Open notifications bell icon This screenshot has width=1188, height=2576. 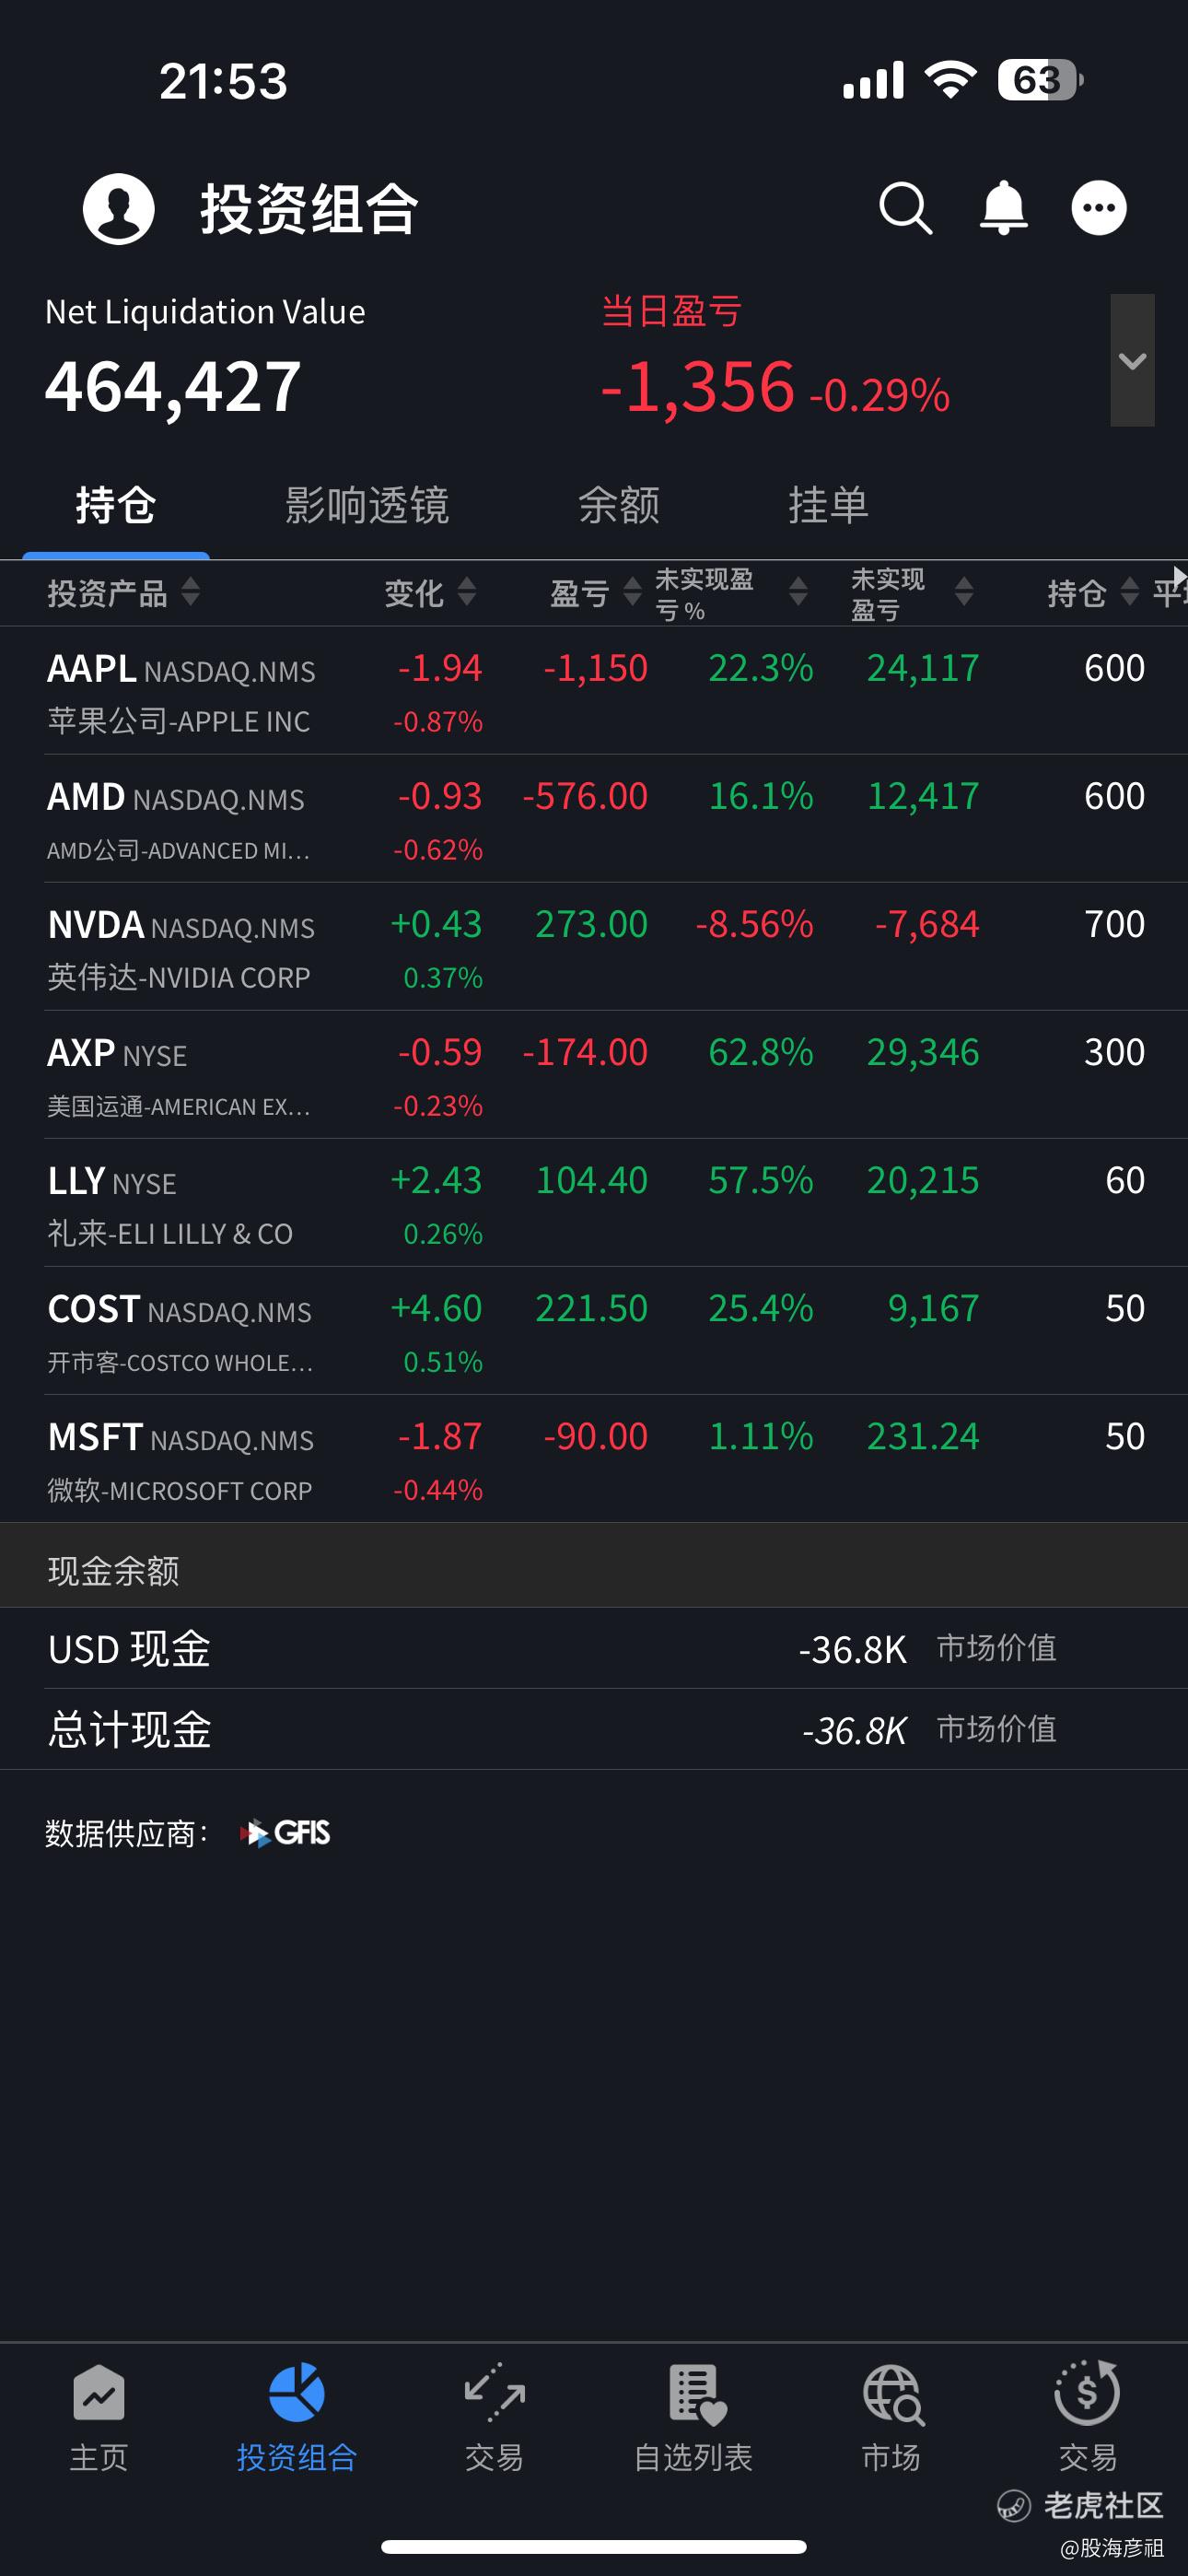(1003, 208)
